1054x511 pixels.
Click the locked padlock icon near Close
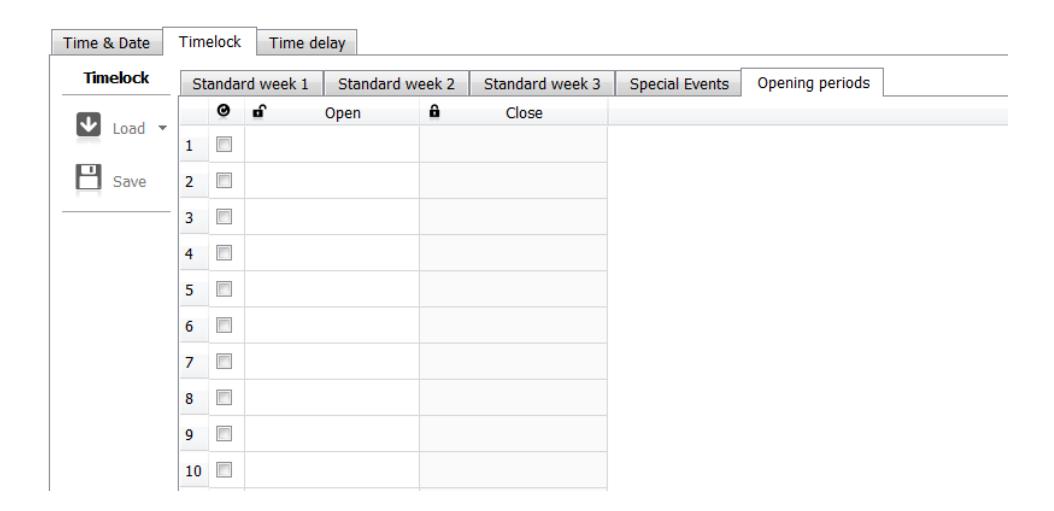tap(434, 112)
